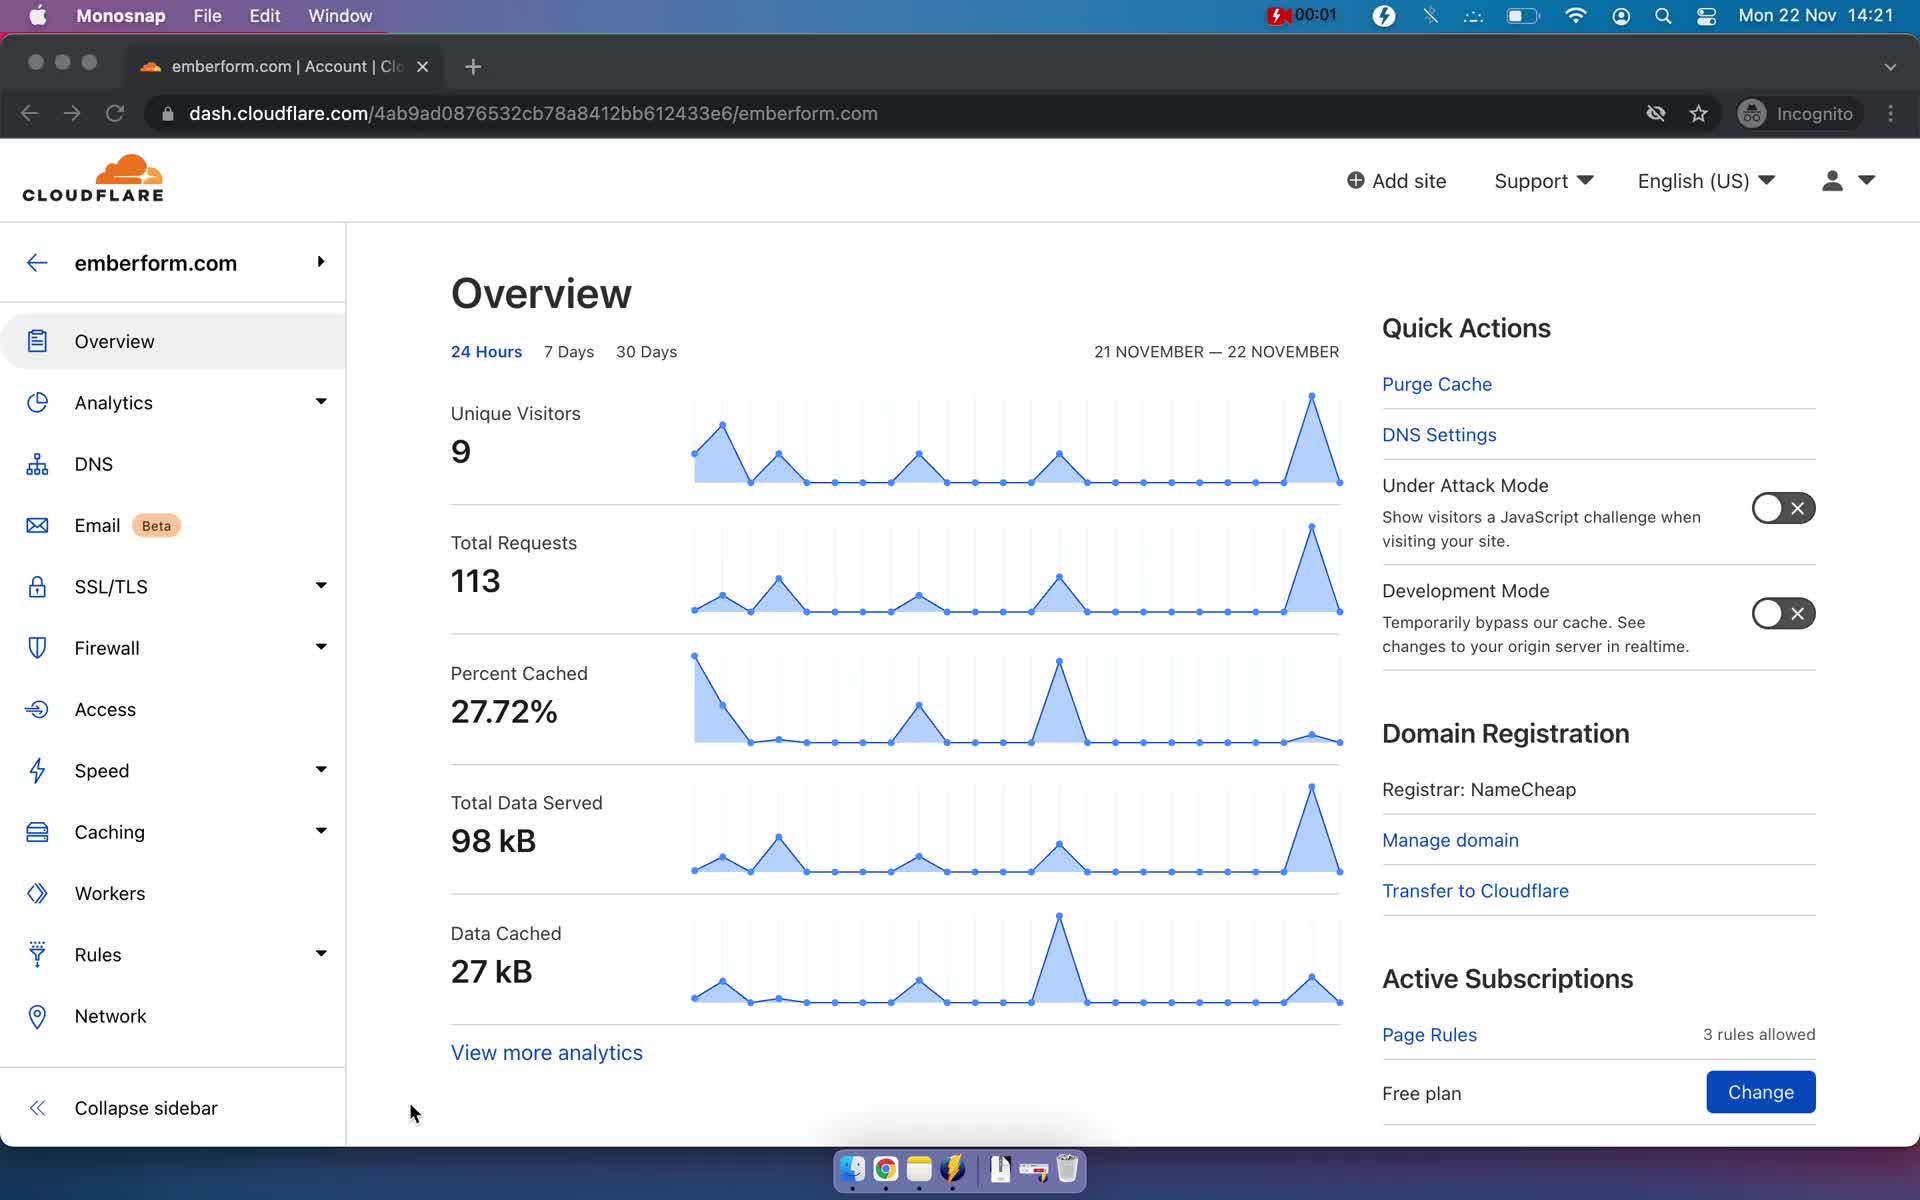1920x1200 pixels.
Task: Click the Firewall shield icon
Action: 37,648
